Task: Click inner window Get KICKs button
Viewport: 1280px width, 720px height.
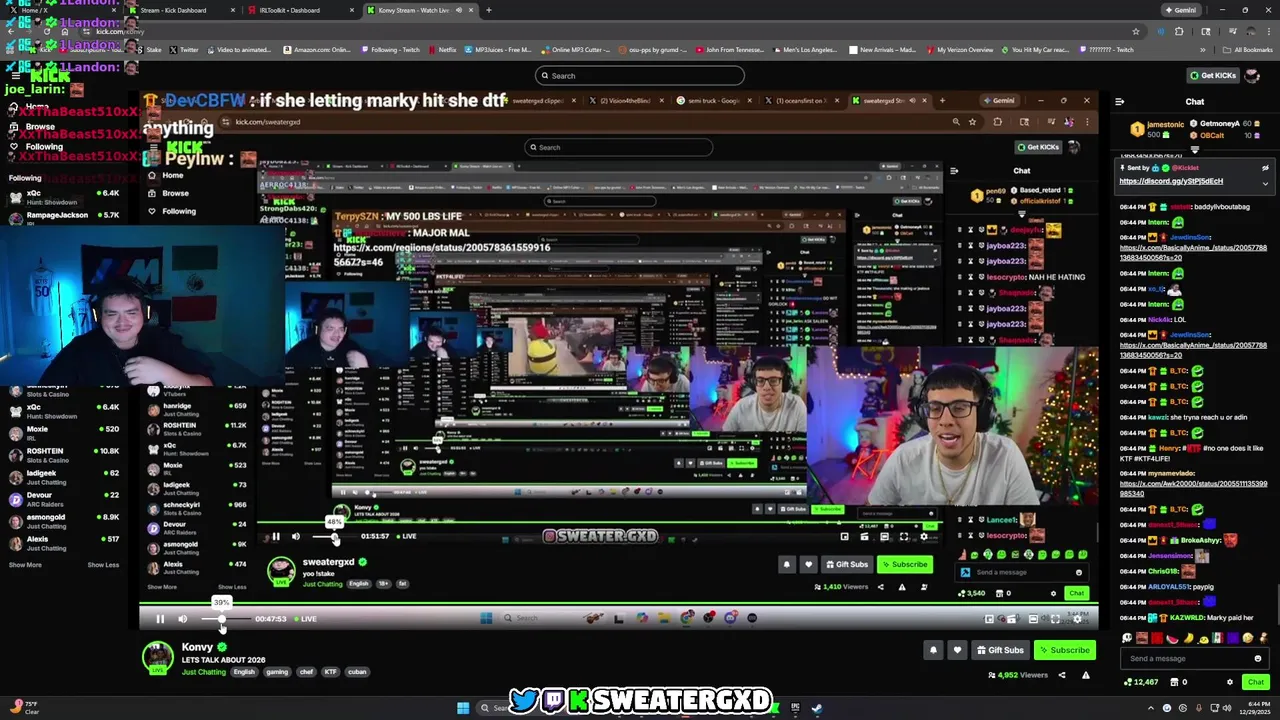Action: 1038,148
